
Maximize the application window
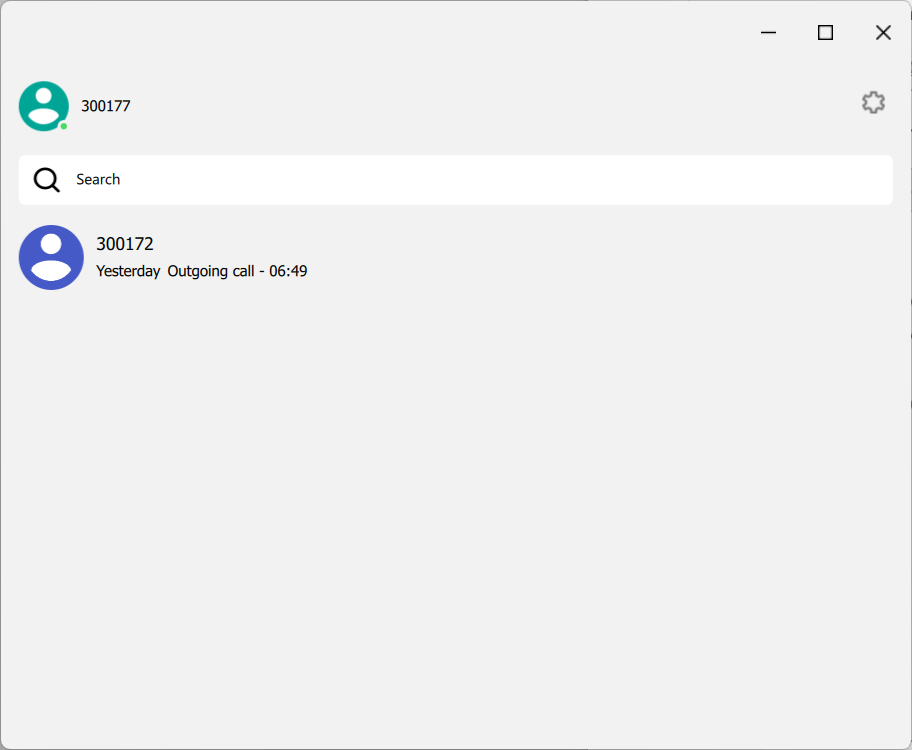(825, 33)
